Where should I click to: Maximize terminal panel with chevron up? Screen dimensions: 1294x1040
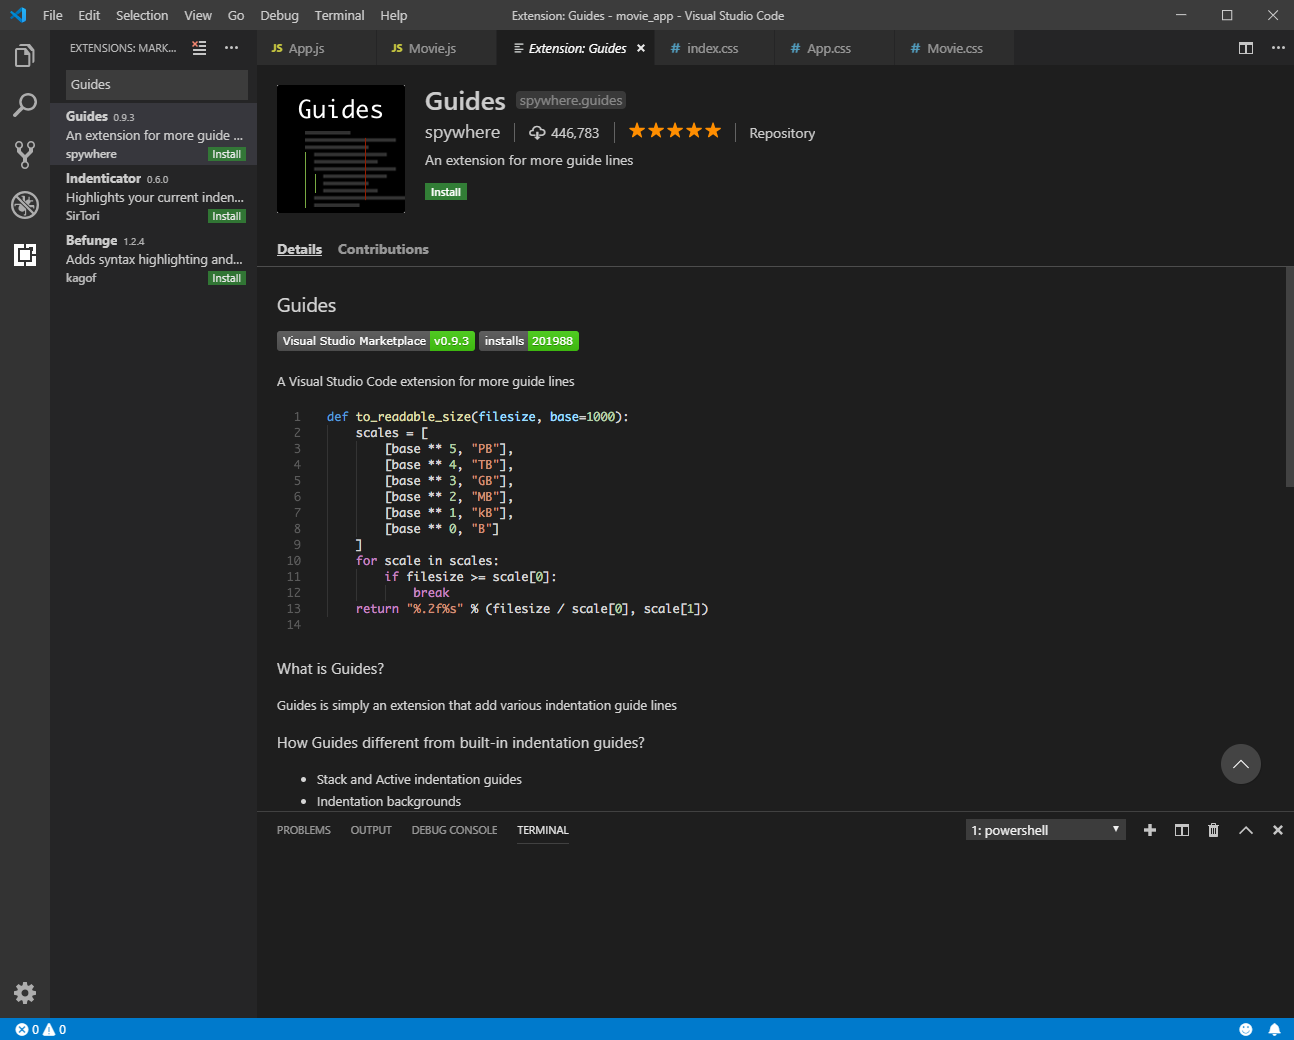(x=1246, y=830)
